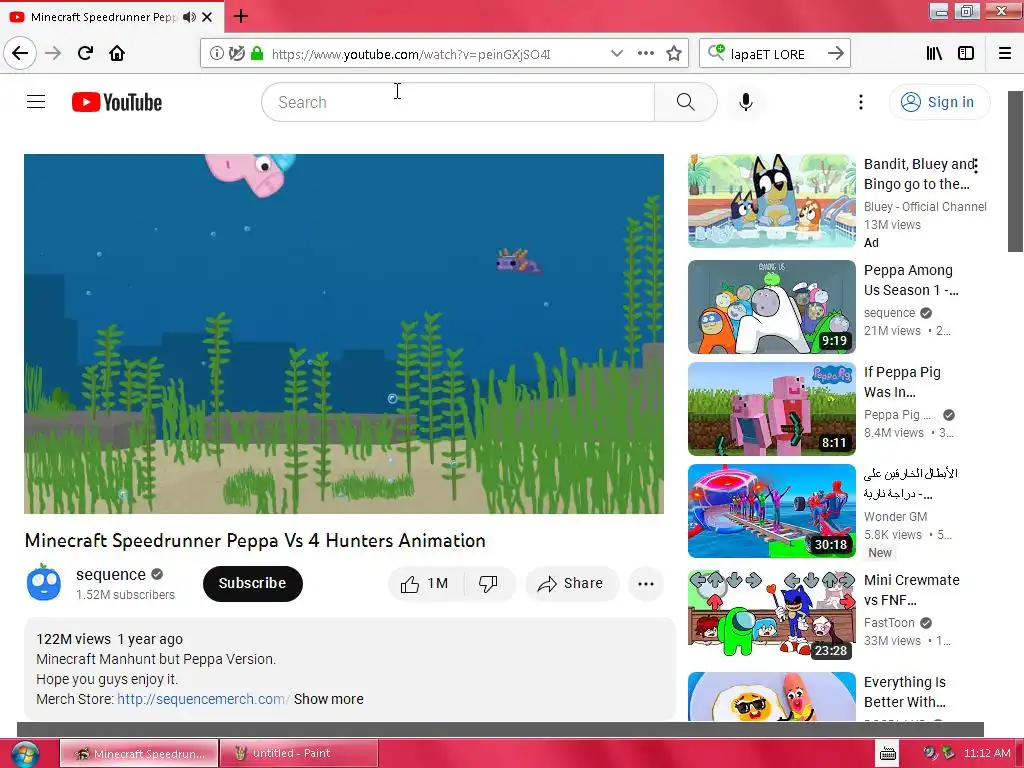Open the browser home page
Screen dimensions: 1024x768
117,53
